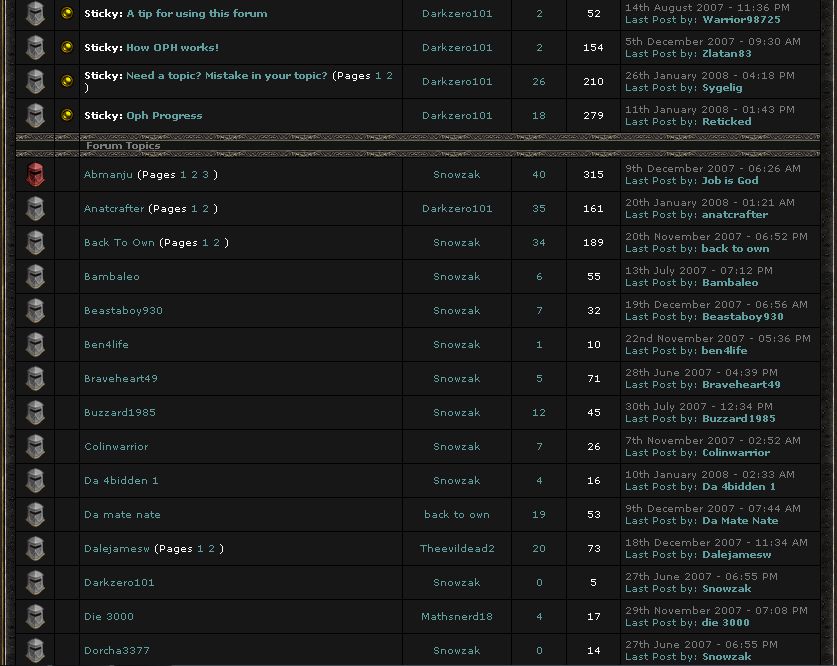Click the helmet icon beside Die 3000
Screen dimensions: 837x666
click(x=35, y=616)
